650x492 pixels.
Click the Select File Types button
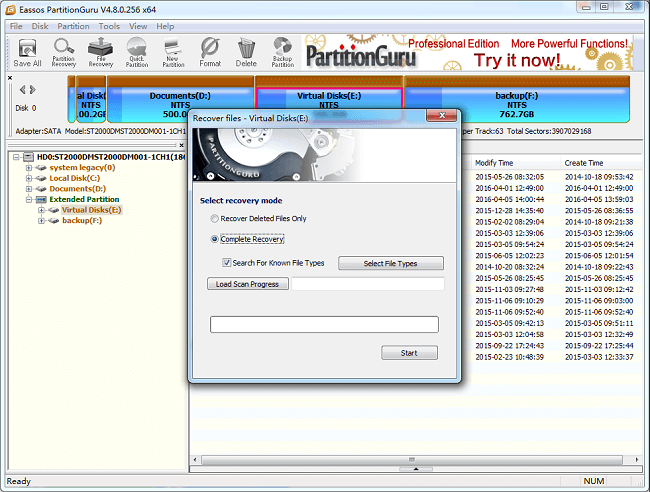coord(390,263)
